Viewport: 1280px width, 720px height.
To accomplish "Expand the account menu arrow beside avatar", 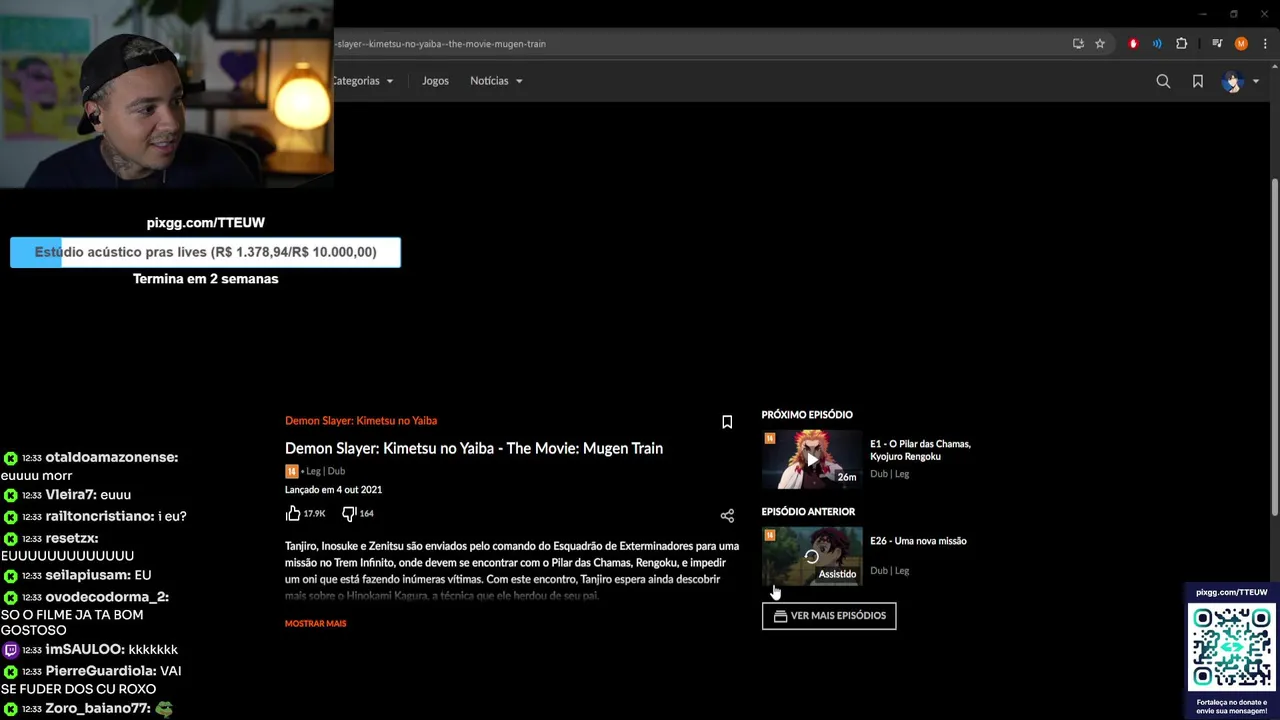I will click(1255, 82).
